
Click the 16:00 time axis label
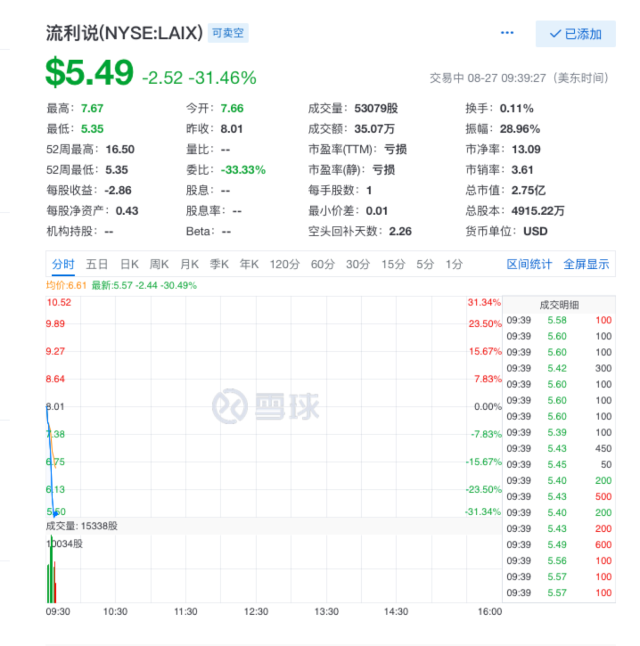pos(490,612)
